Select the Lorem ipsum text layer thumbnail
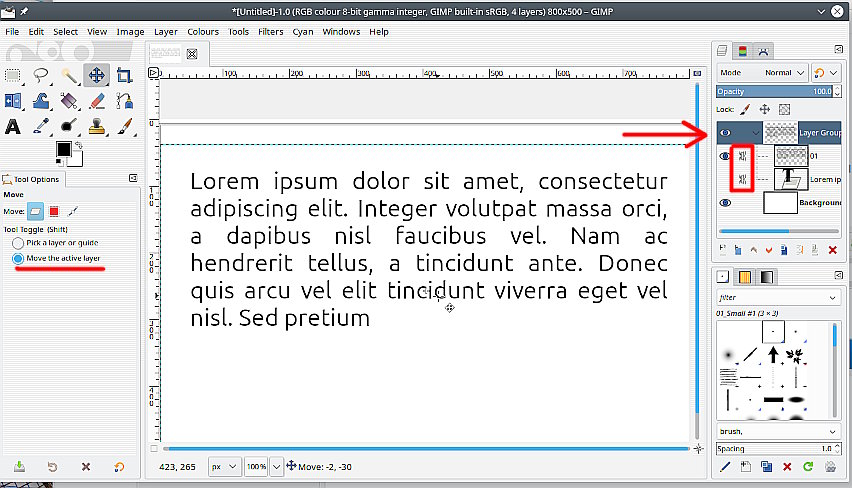This screenshot has height=488, width=852. [791, 179]
